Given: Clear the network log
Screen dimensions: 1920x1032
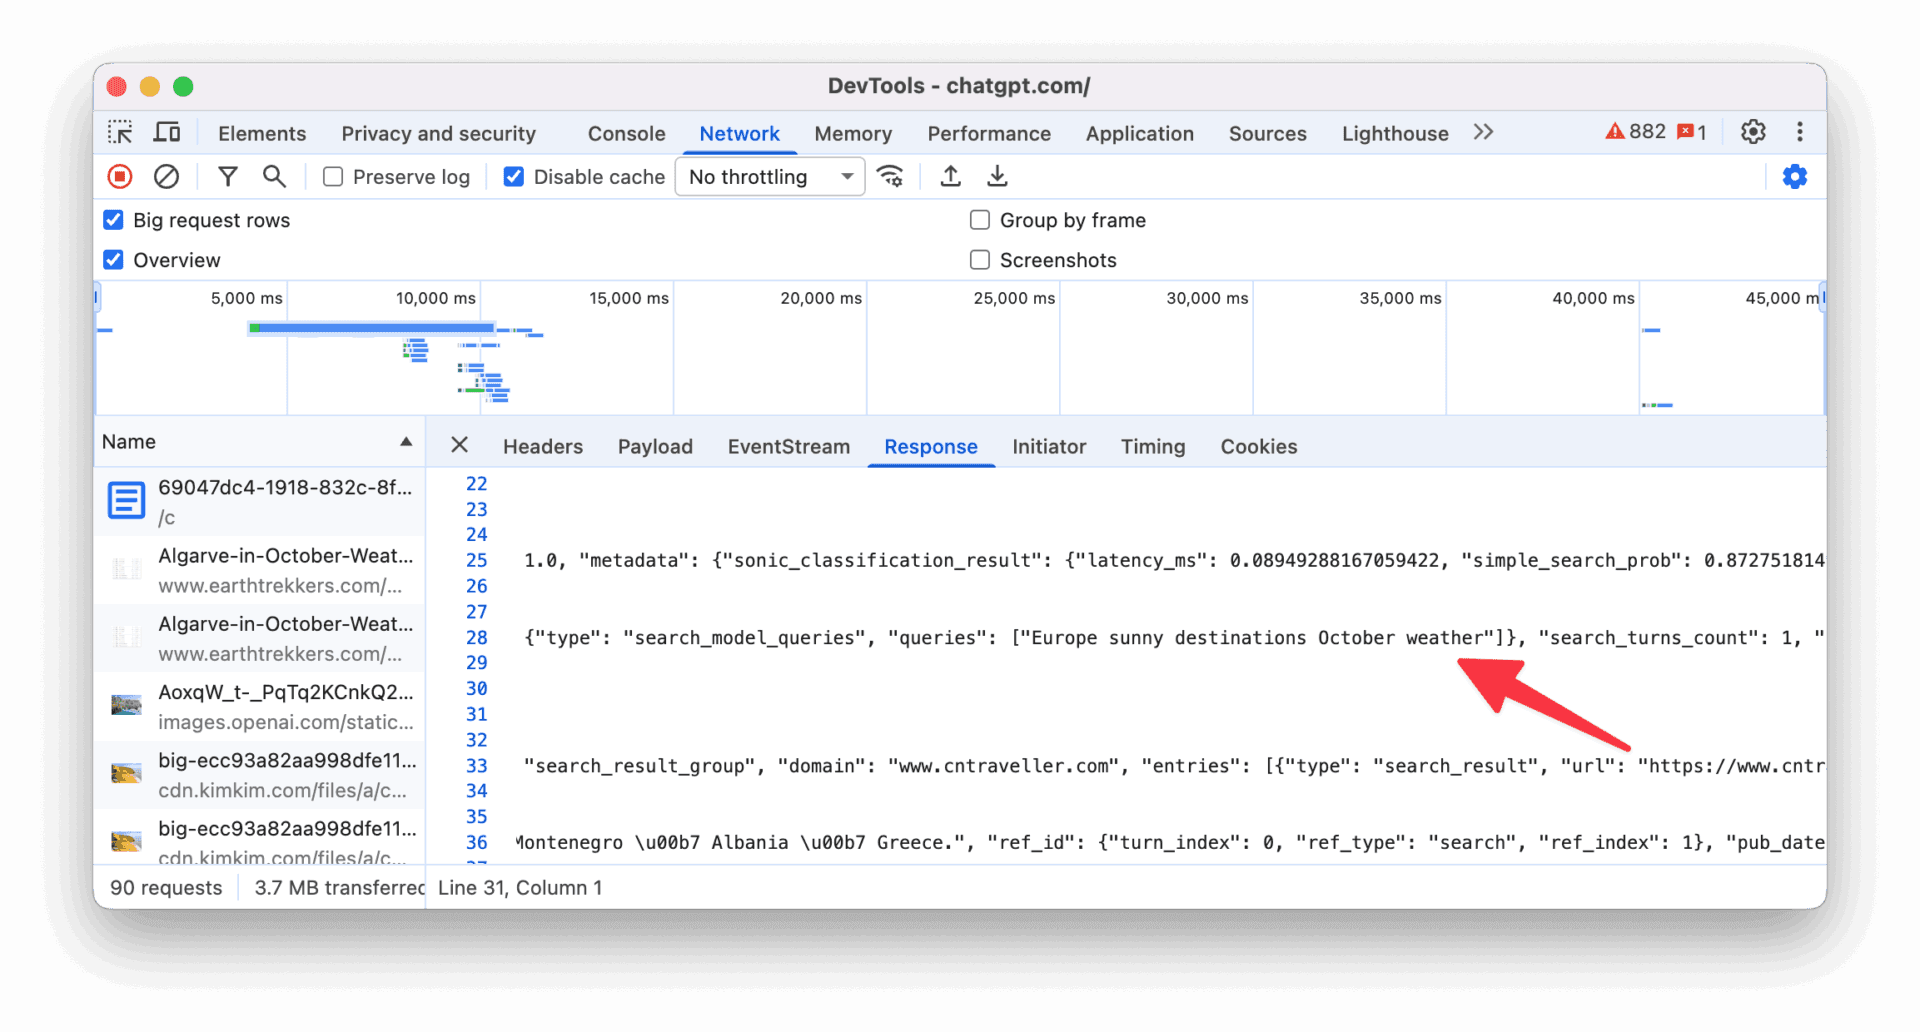Looking at the screenshot, I should click(x=166, y=176).
